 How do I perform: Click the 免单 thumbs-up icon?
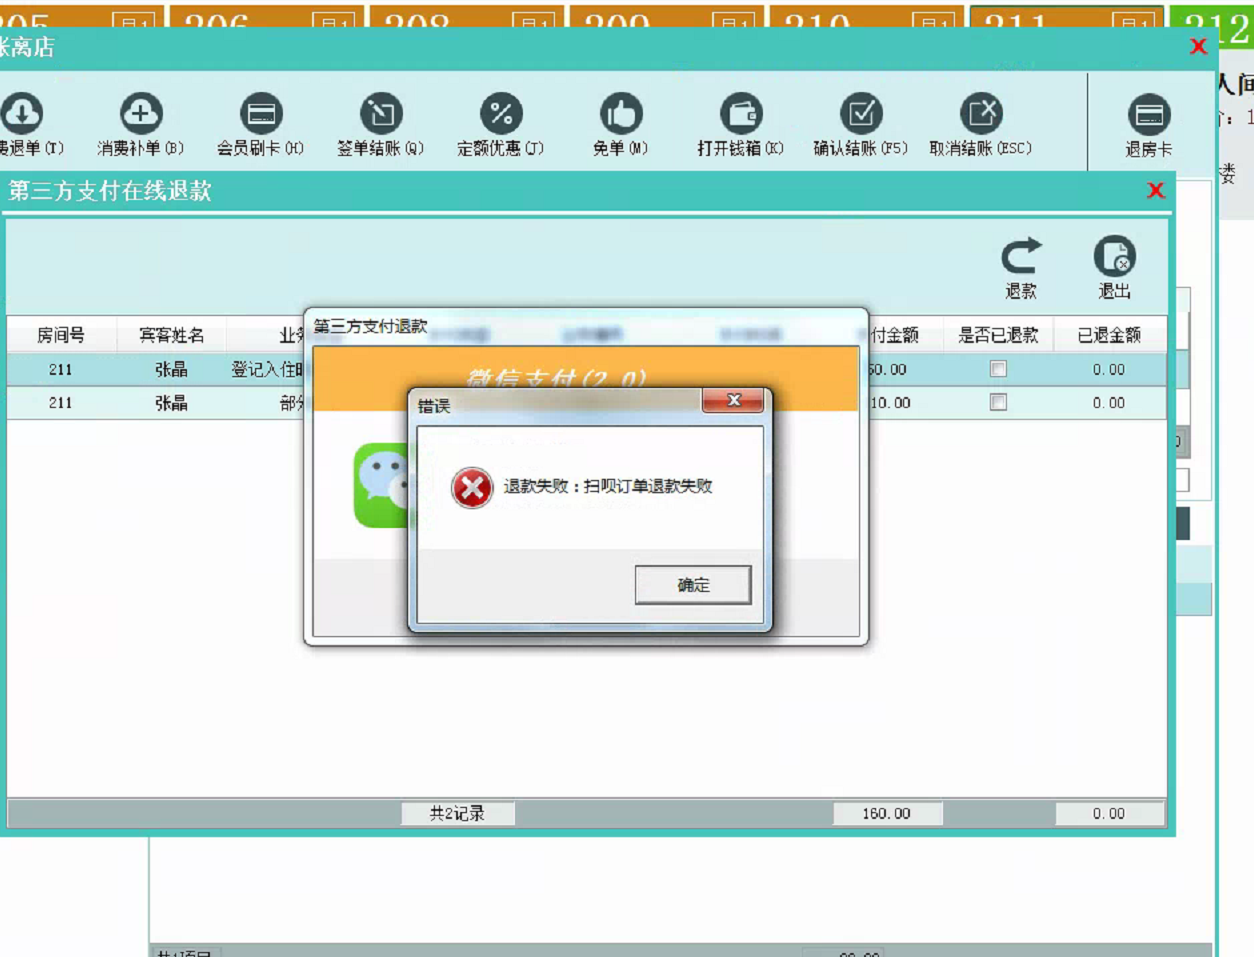620,114
